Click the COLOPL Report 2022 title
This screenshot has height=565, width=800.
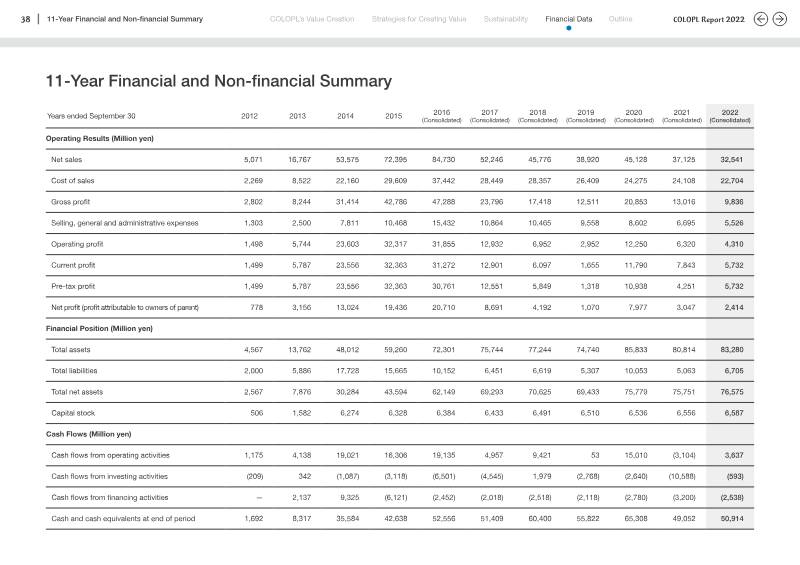[709, 19]
